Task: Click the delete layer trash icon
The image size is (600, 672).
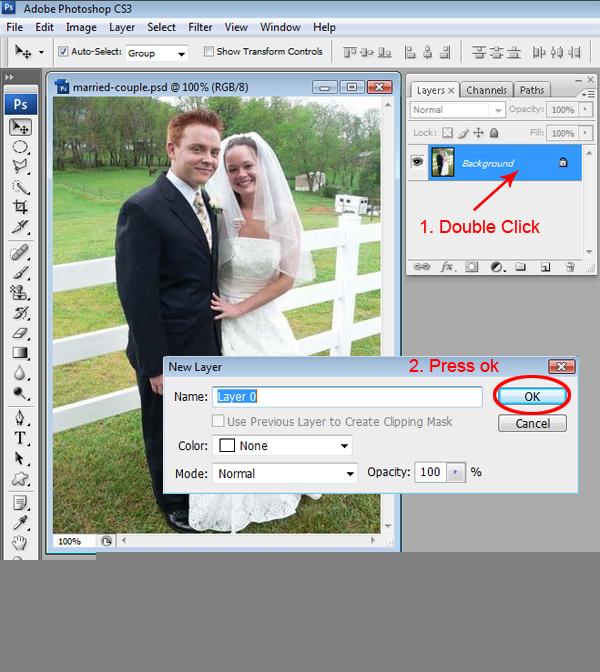Action: click(x=570, y=267)
